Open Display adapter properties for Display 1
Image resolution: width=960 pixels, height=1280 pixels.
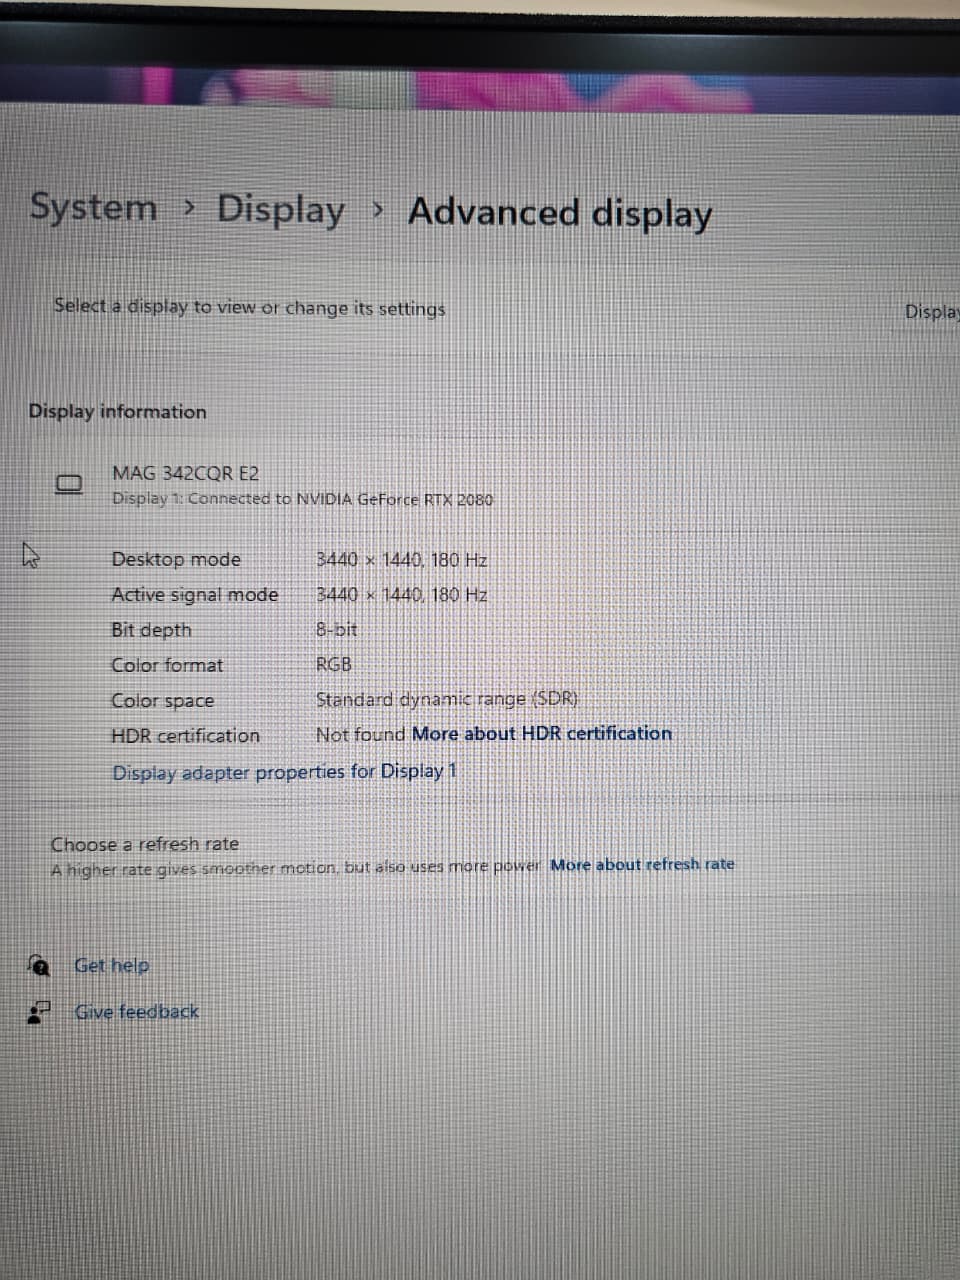(283, 771)
